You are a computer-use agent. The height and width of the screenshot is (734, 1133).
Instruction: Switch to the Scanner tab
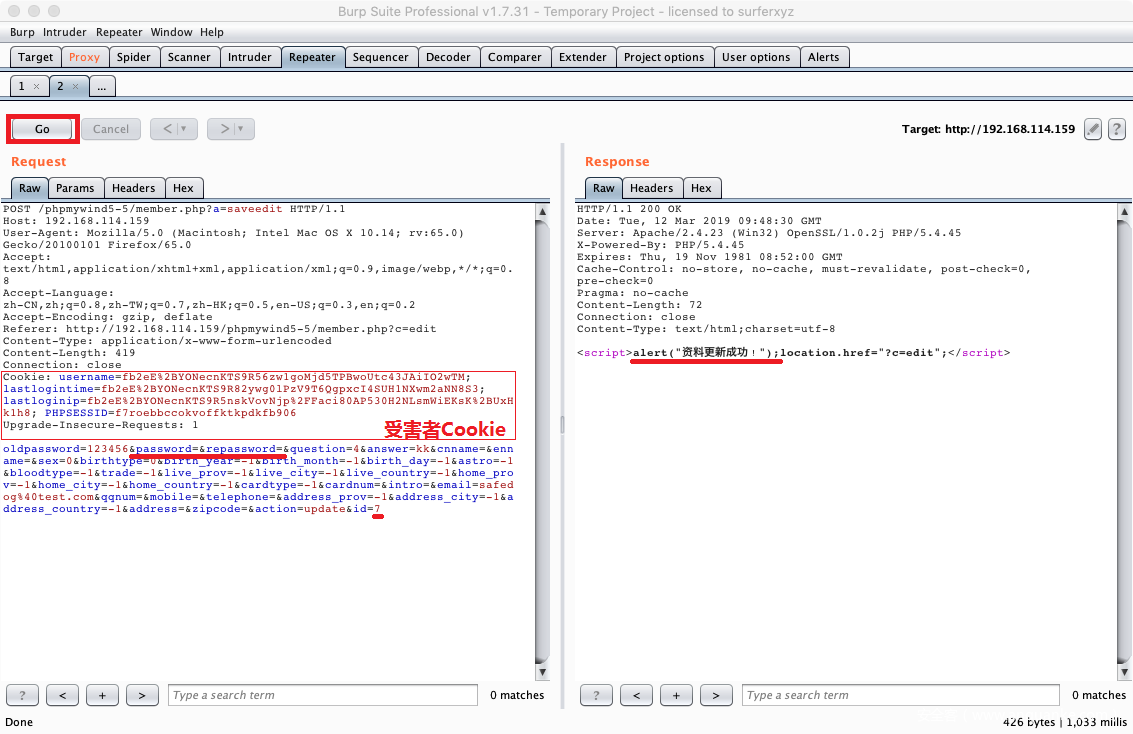point(189,57)
